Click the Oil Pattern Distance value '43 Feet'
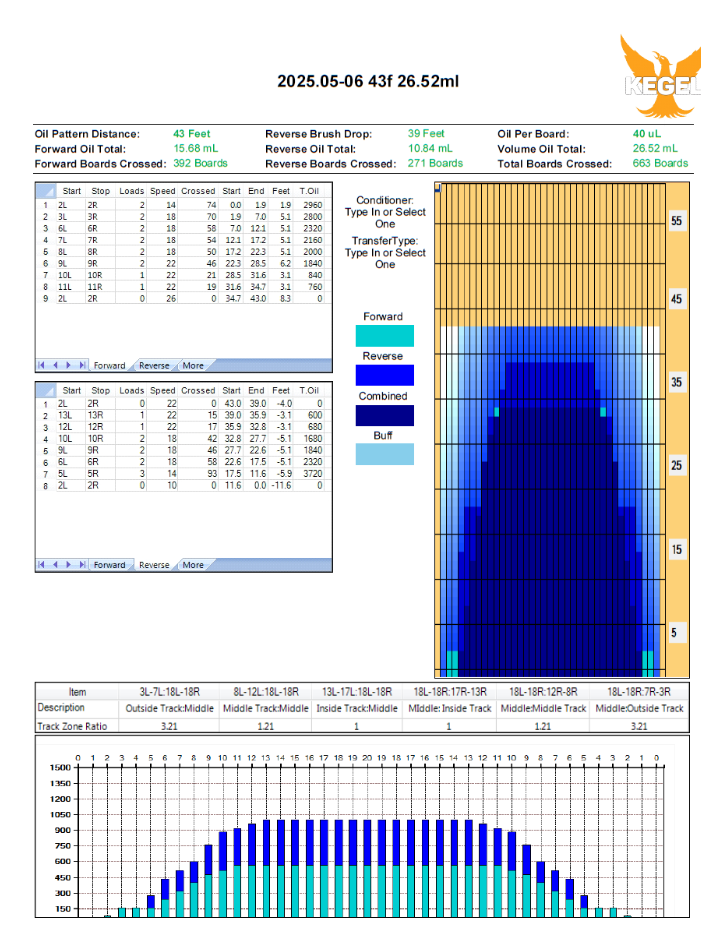The height and width of the screenshot is (935, 701). (192, 134)
